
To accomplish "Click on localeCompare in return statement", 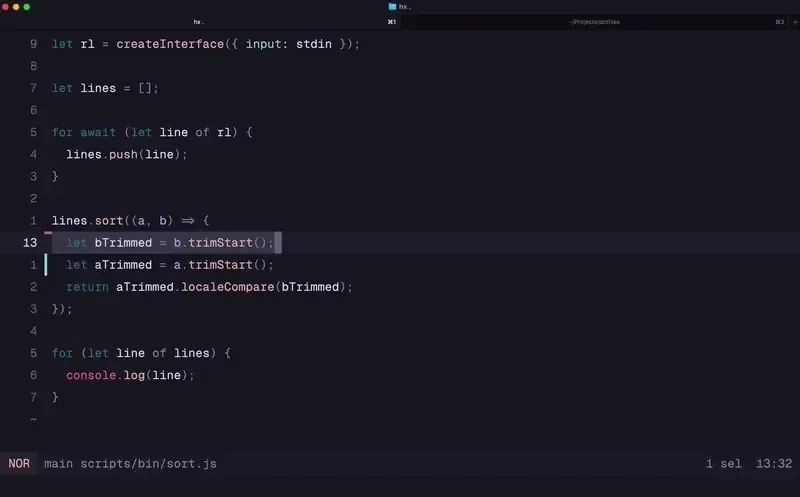I will [x=227, y=287].
